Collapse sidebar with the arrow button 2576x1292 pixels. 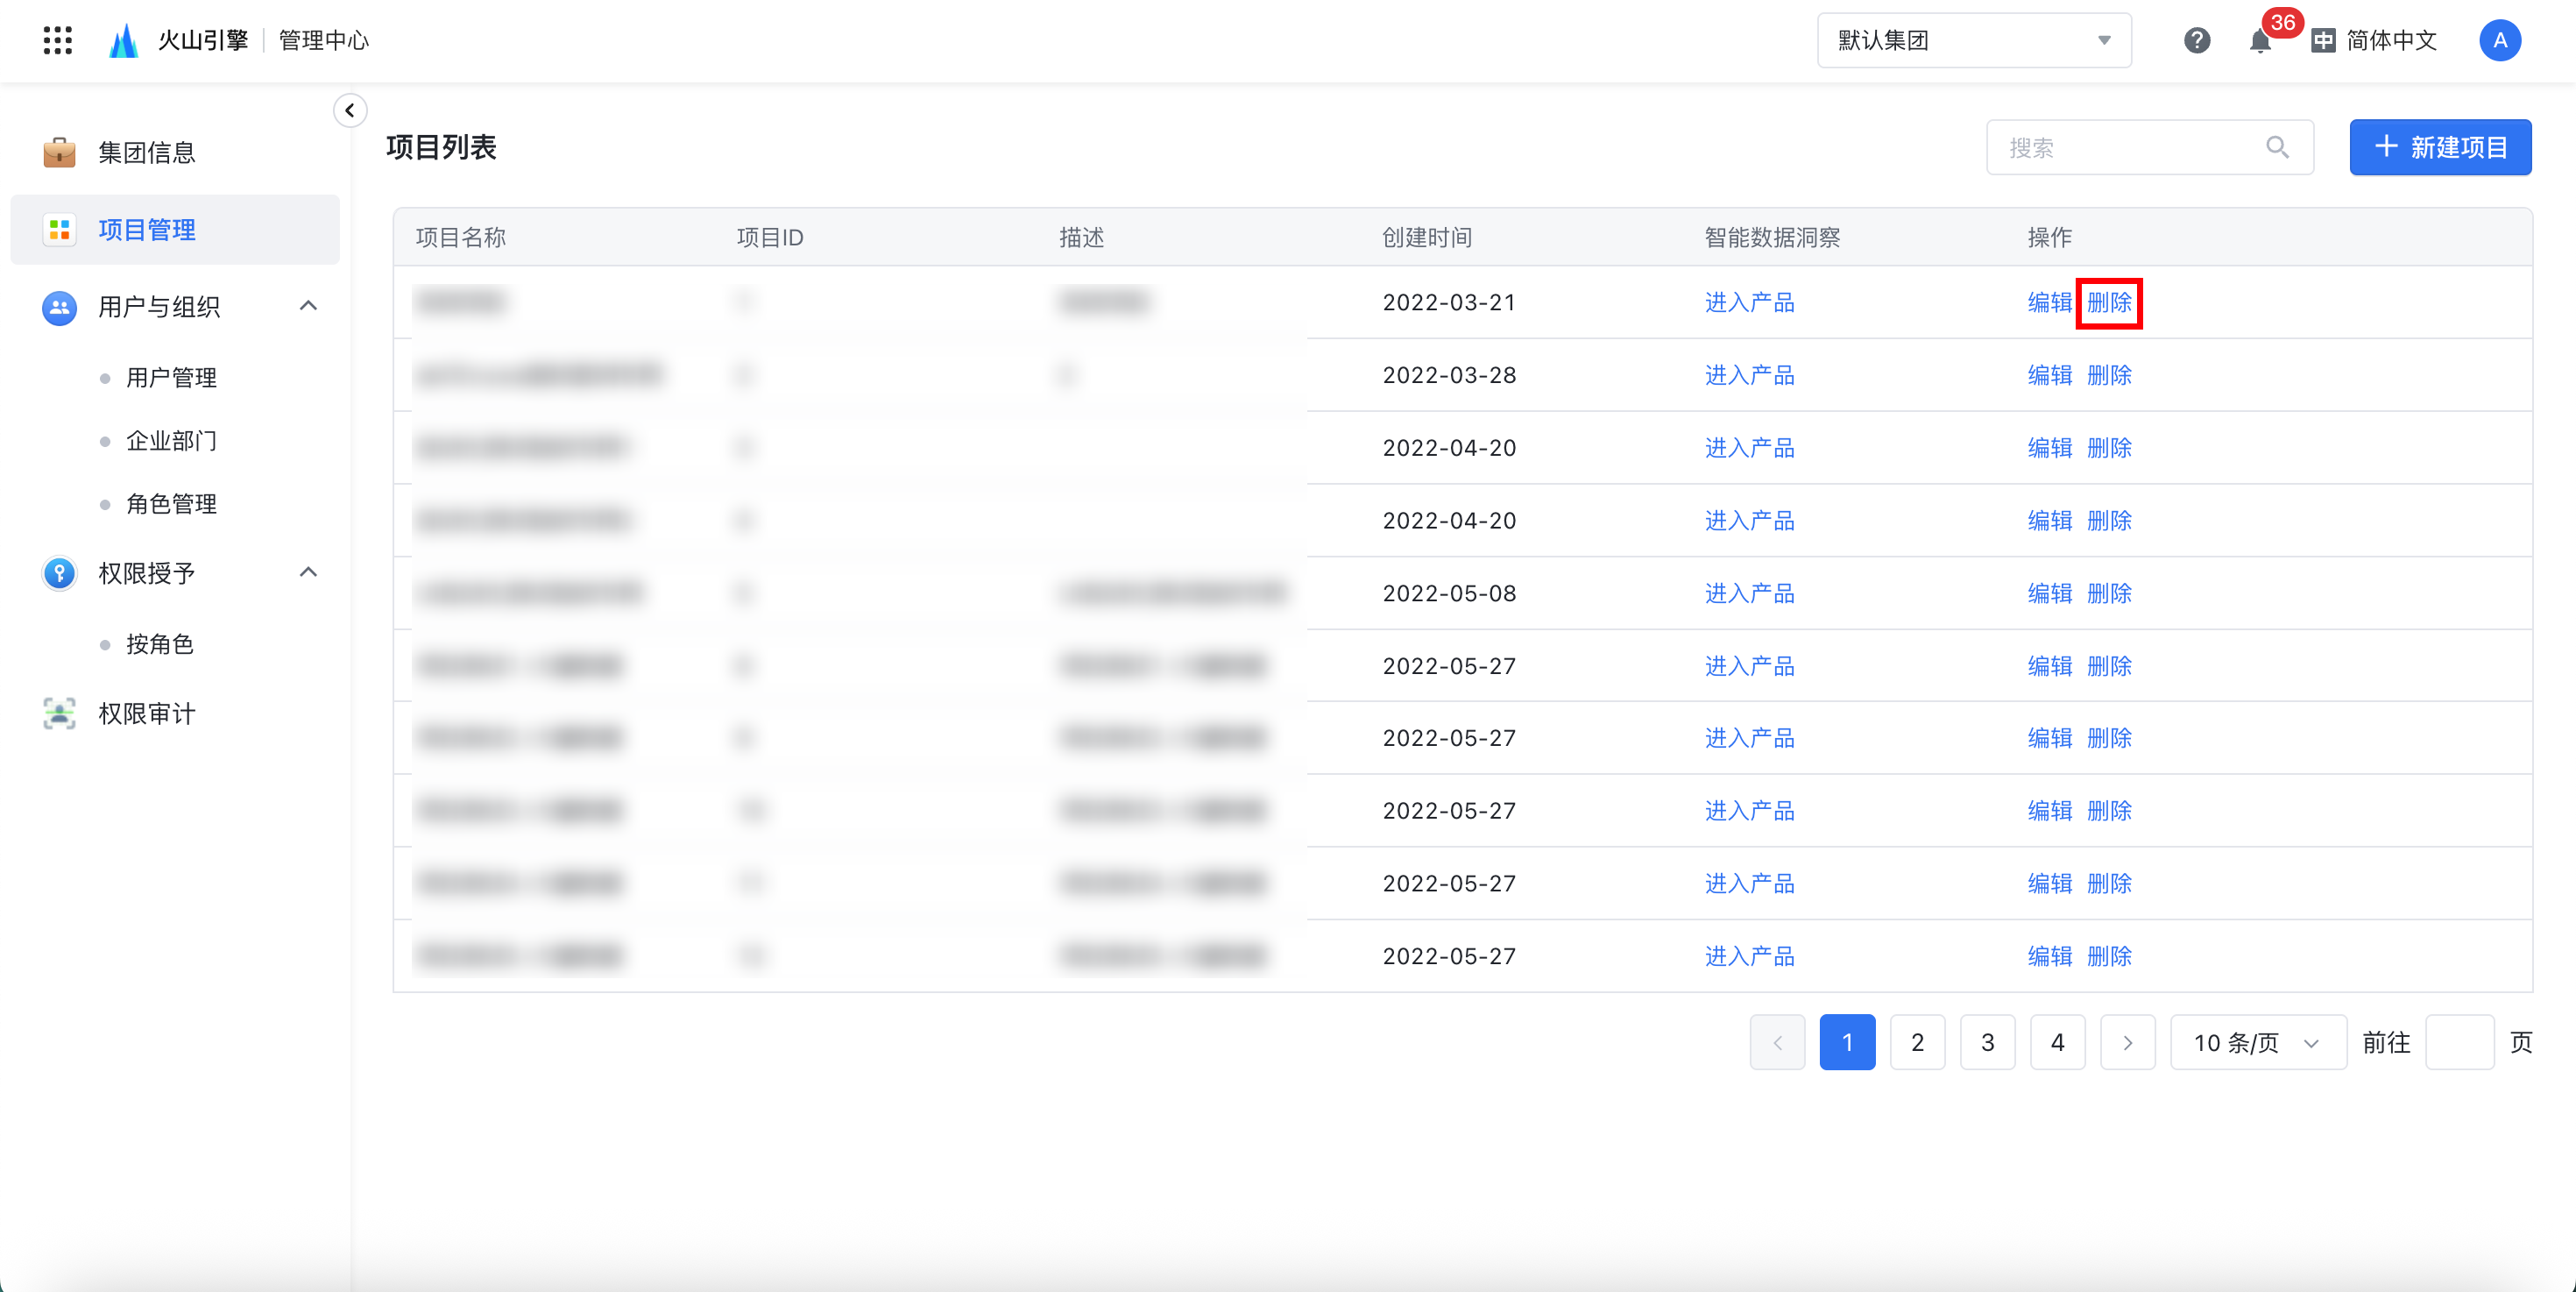pyautogui.click(x=349, y=110)
